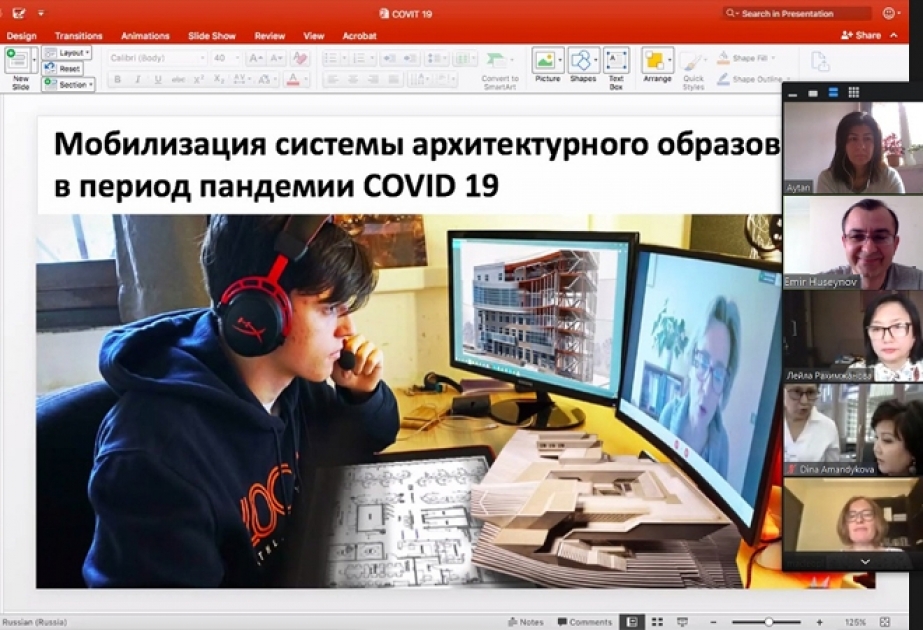Image resolution: width=923 pixels, height=630 pixels.
Task: Open the Shapes gallery icon
Action: pos(581,61)
